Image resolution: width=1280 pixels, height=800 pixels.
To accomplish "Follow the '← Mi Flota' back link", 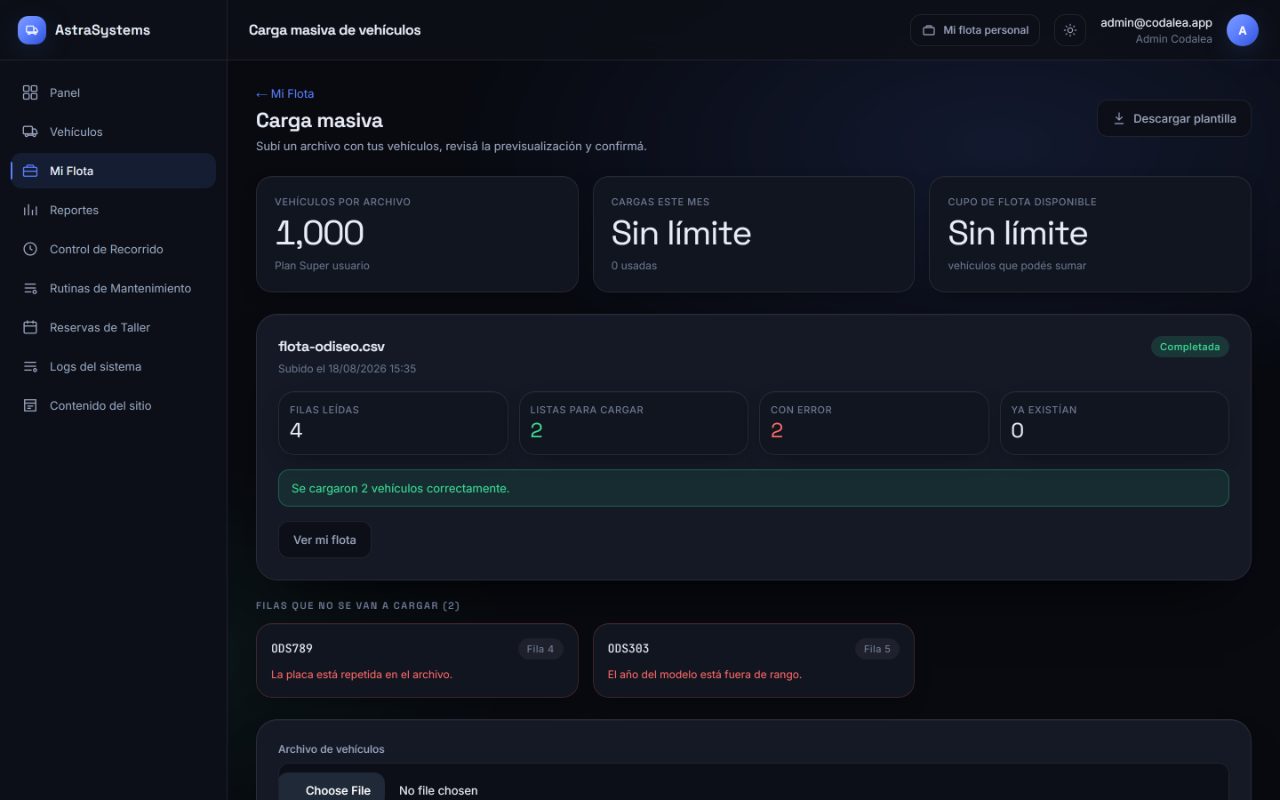I will (x=285, y=93).
